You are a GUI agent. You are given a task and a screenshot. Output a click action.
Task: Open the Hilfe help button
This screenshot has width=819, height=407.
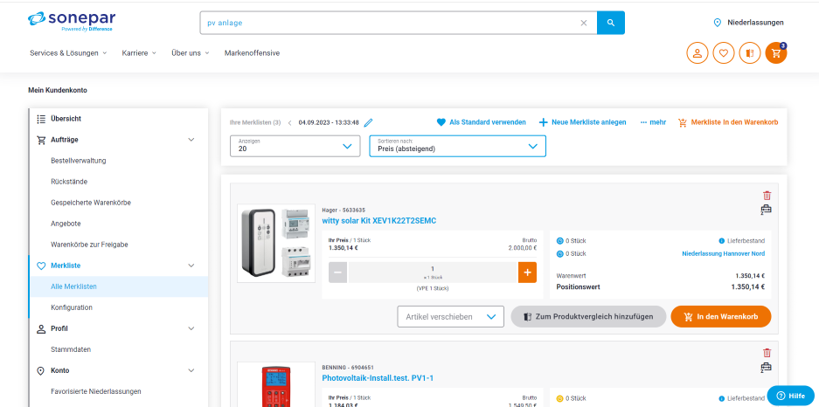790,396
